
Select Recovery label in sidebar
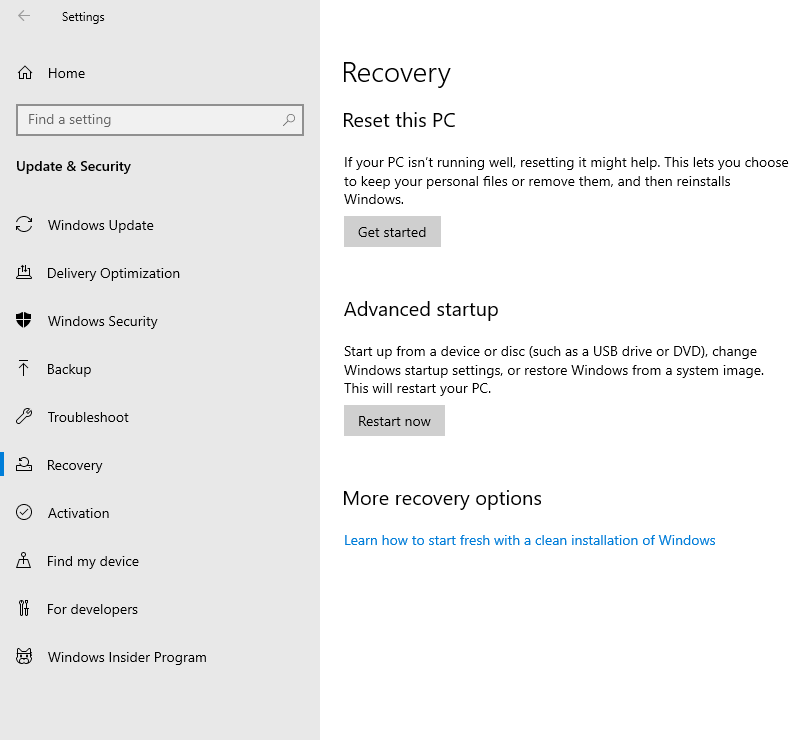pyautogui.click(x=74, y=465)
